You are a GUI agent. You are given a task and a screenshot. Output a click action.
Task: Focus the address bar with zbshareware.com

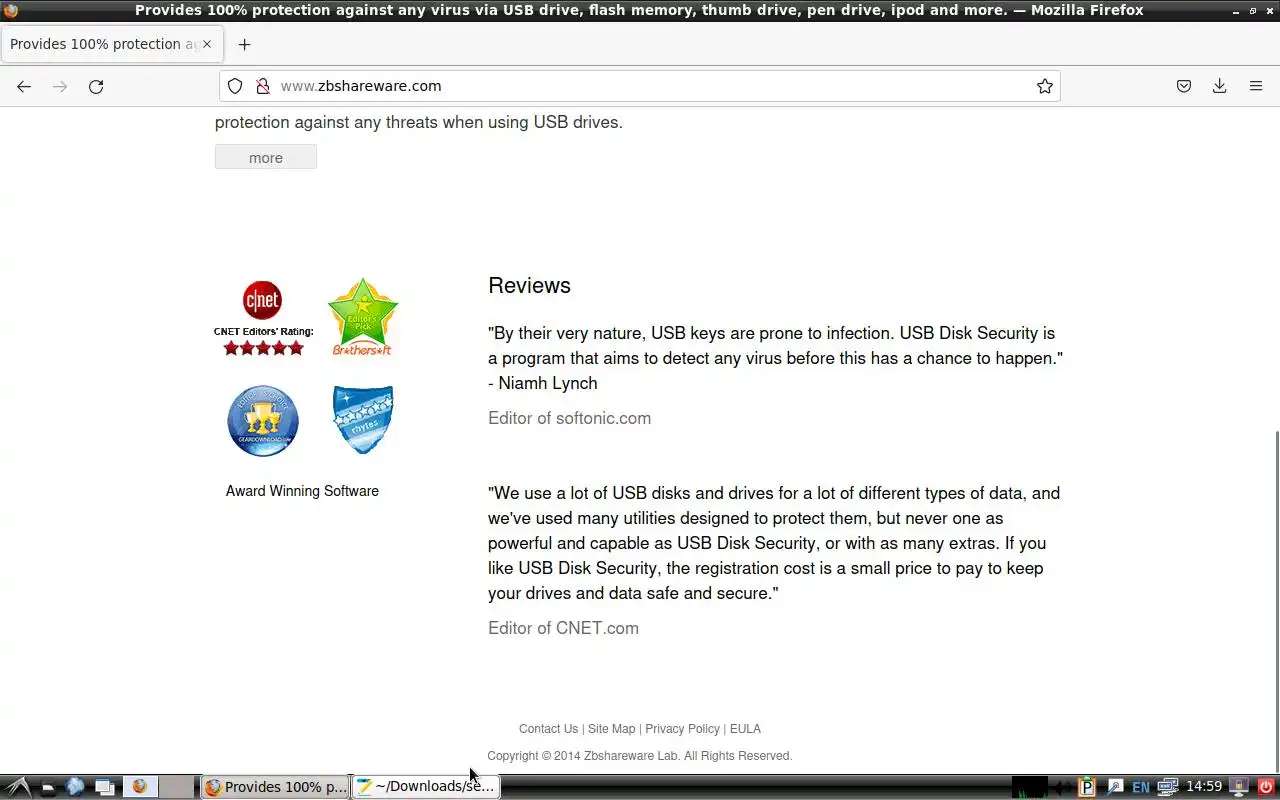[x=640, y=86]
